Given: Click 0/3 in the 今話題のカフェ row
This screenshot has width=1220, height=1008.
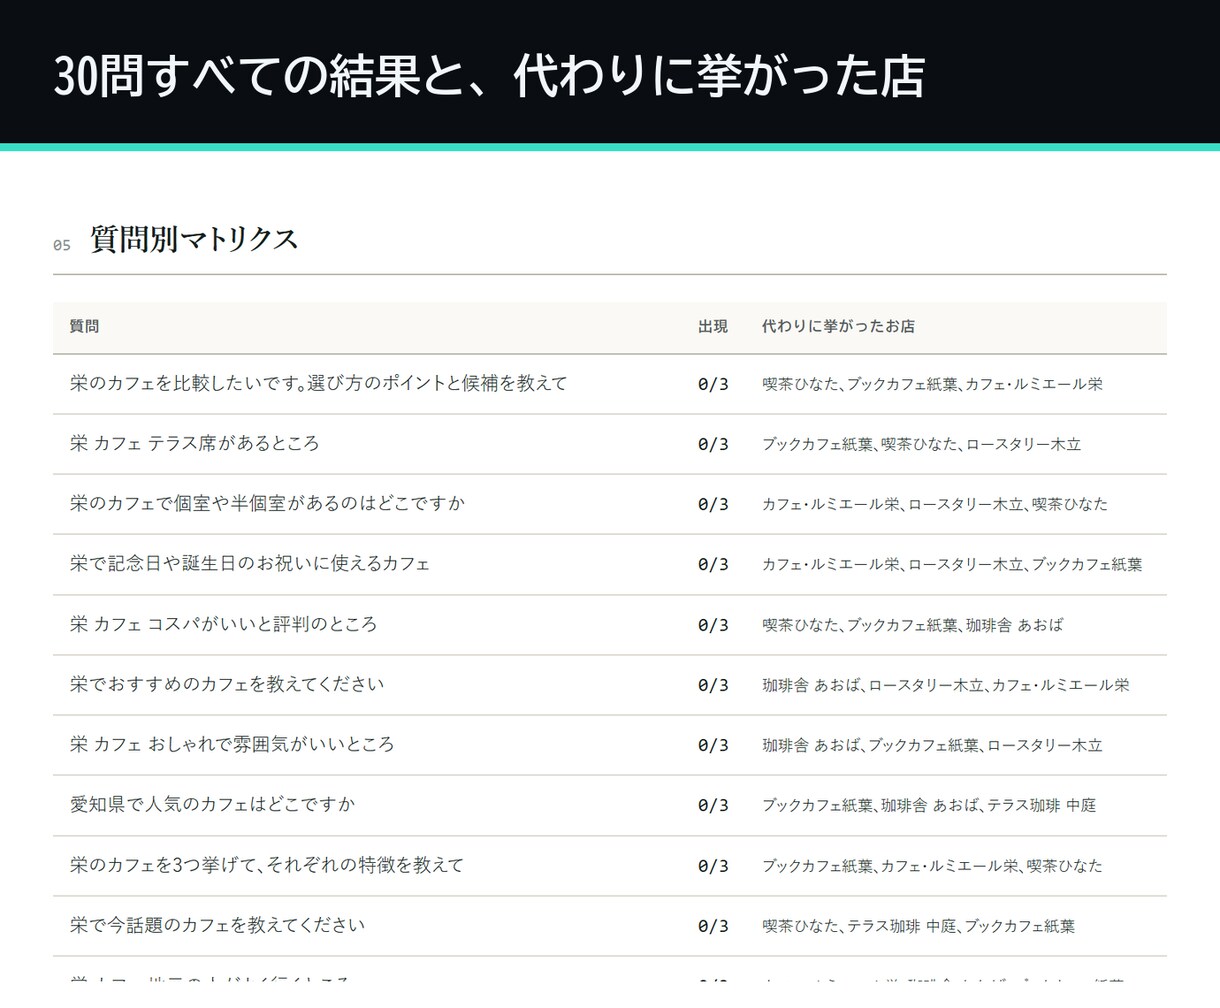Looking at the screenshot, I should (x=713, y=926).
